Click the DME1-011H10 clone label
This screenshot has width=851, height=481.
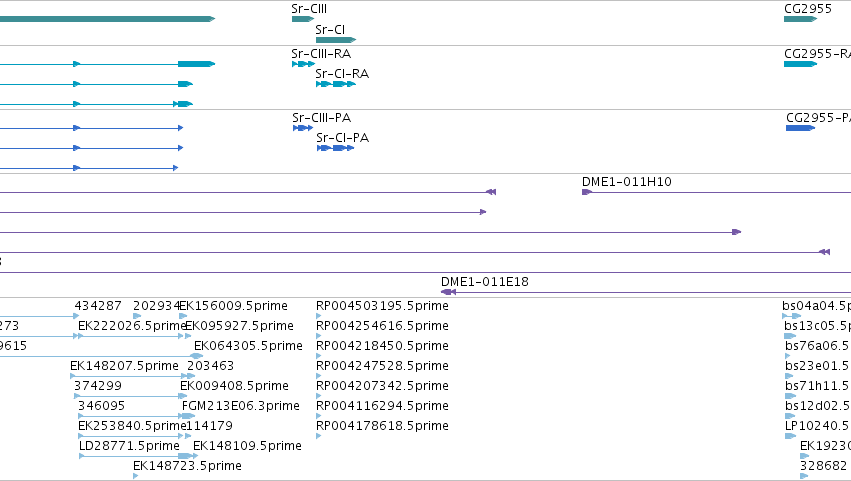pyautogui.click(x=626, y=182)
